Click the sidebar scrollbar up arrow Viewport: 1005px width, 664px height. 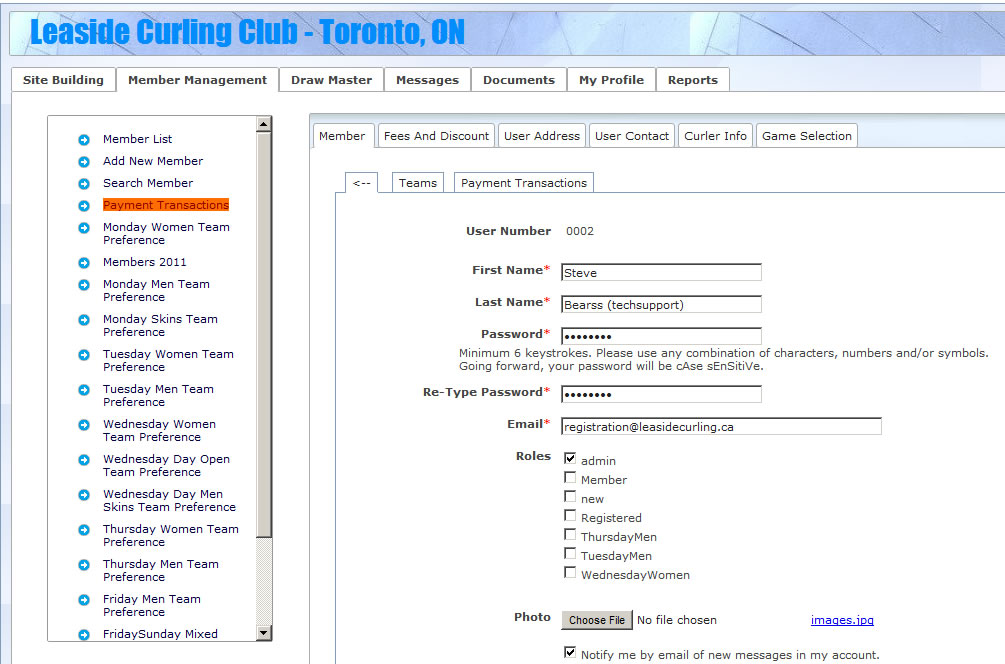coord(263,124)
